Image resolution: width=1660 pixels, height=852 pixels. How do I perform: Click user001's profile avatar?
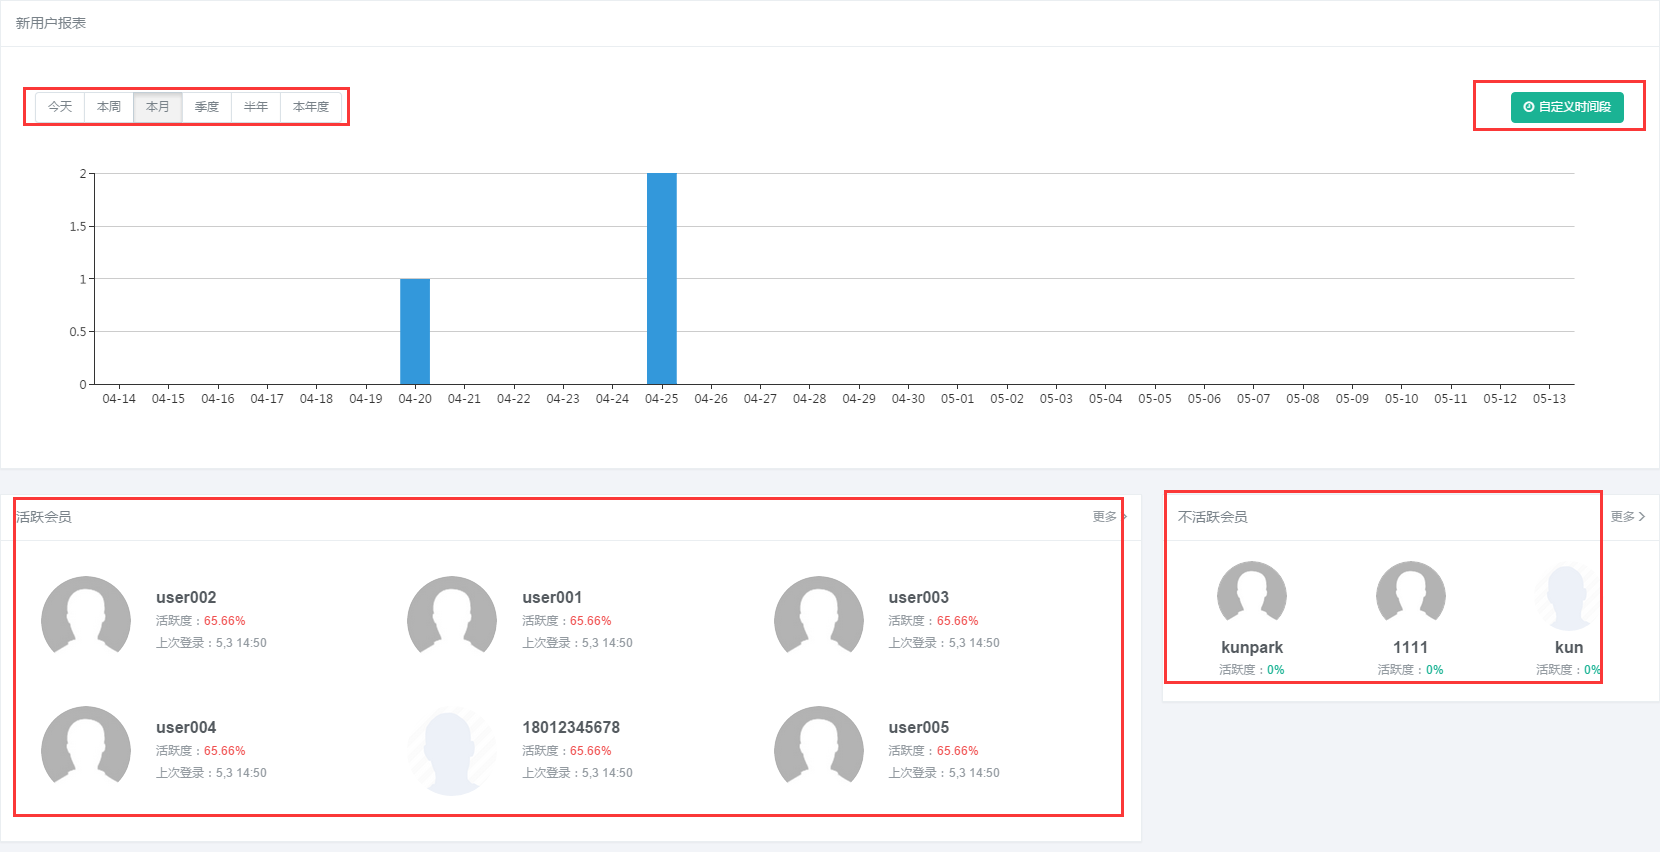tap(452, 620)
